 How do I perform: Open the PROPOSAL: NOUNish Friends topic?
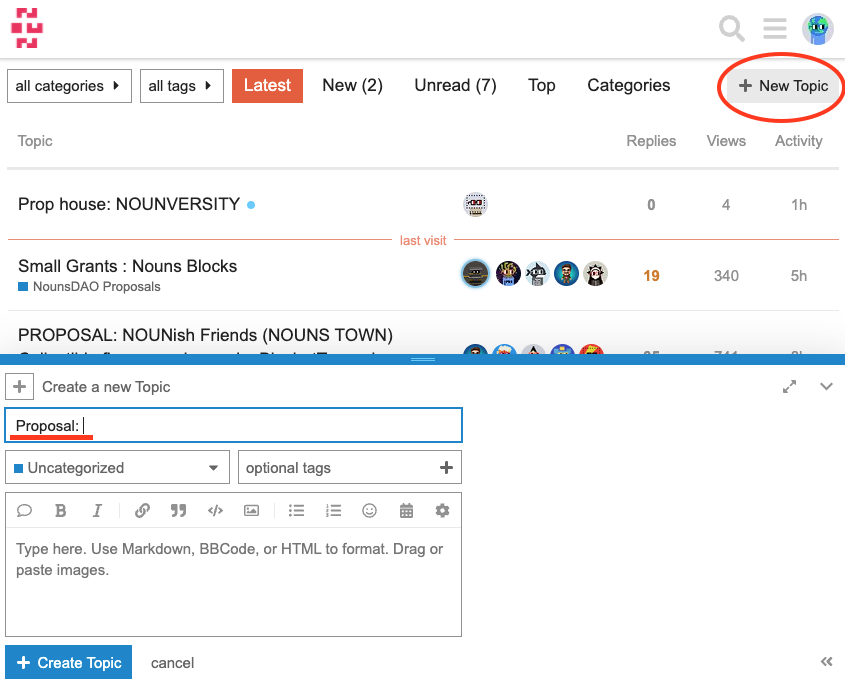pos(205,335)
